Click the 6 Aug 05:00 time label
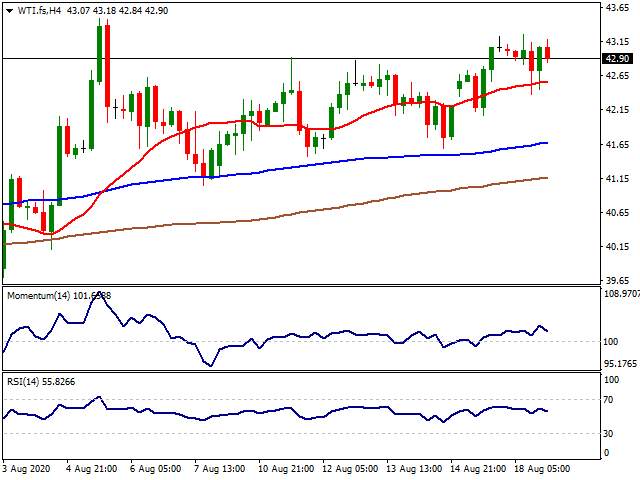640x480 pixels. (x=156, y=468)
